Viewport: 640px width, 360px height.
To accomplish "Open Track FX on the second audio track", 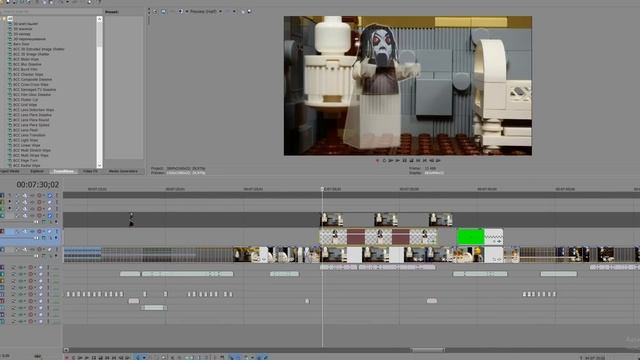I will tap(21, 274).
